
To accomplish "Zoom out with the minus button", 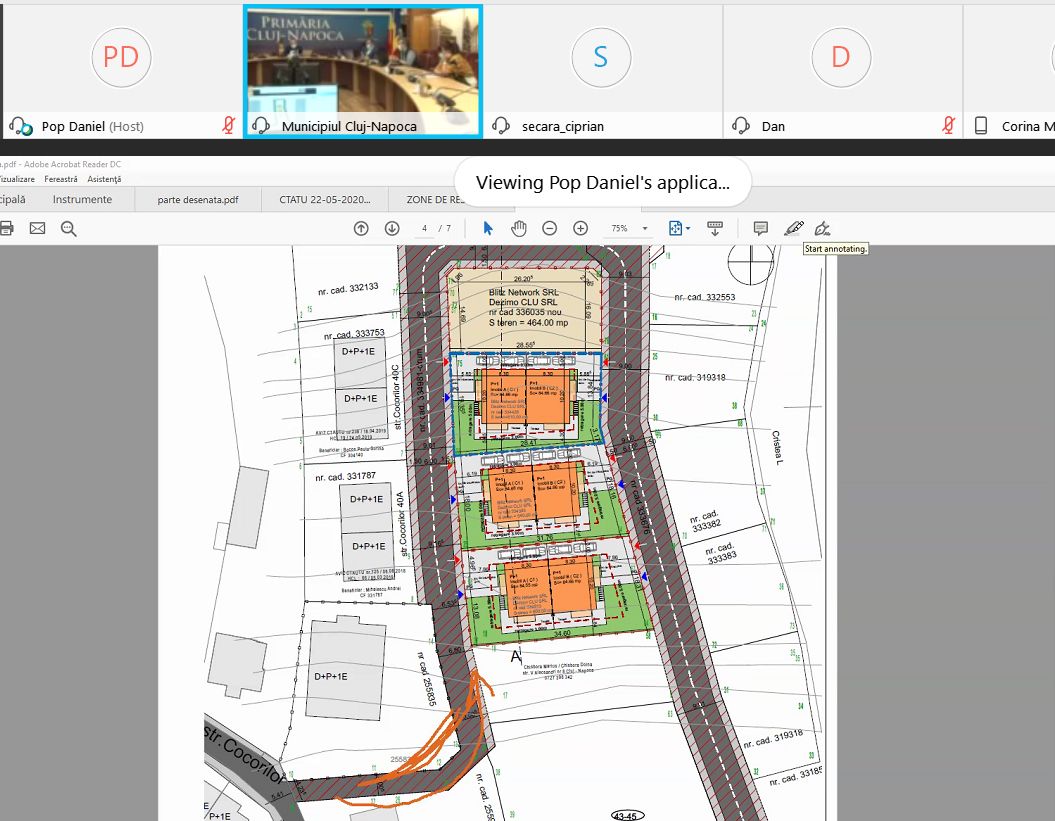I will tap(549, 228).
